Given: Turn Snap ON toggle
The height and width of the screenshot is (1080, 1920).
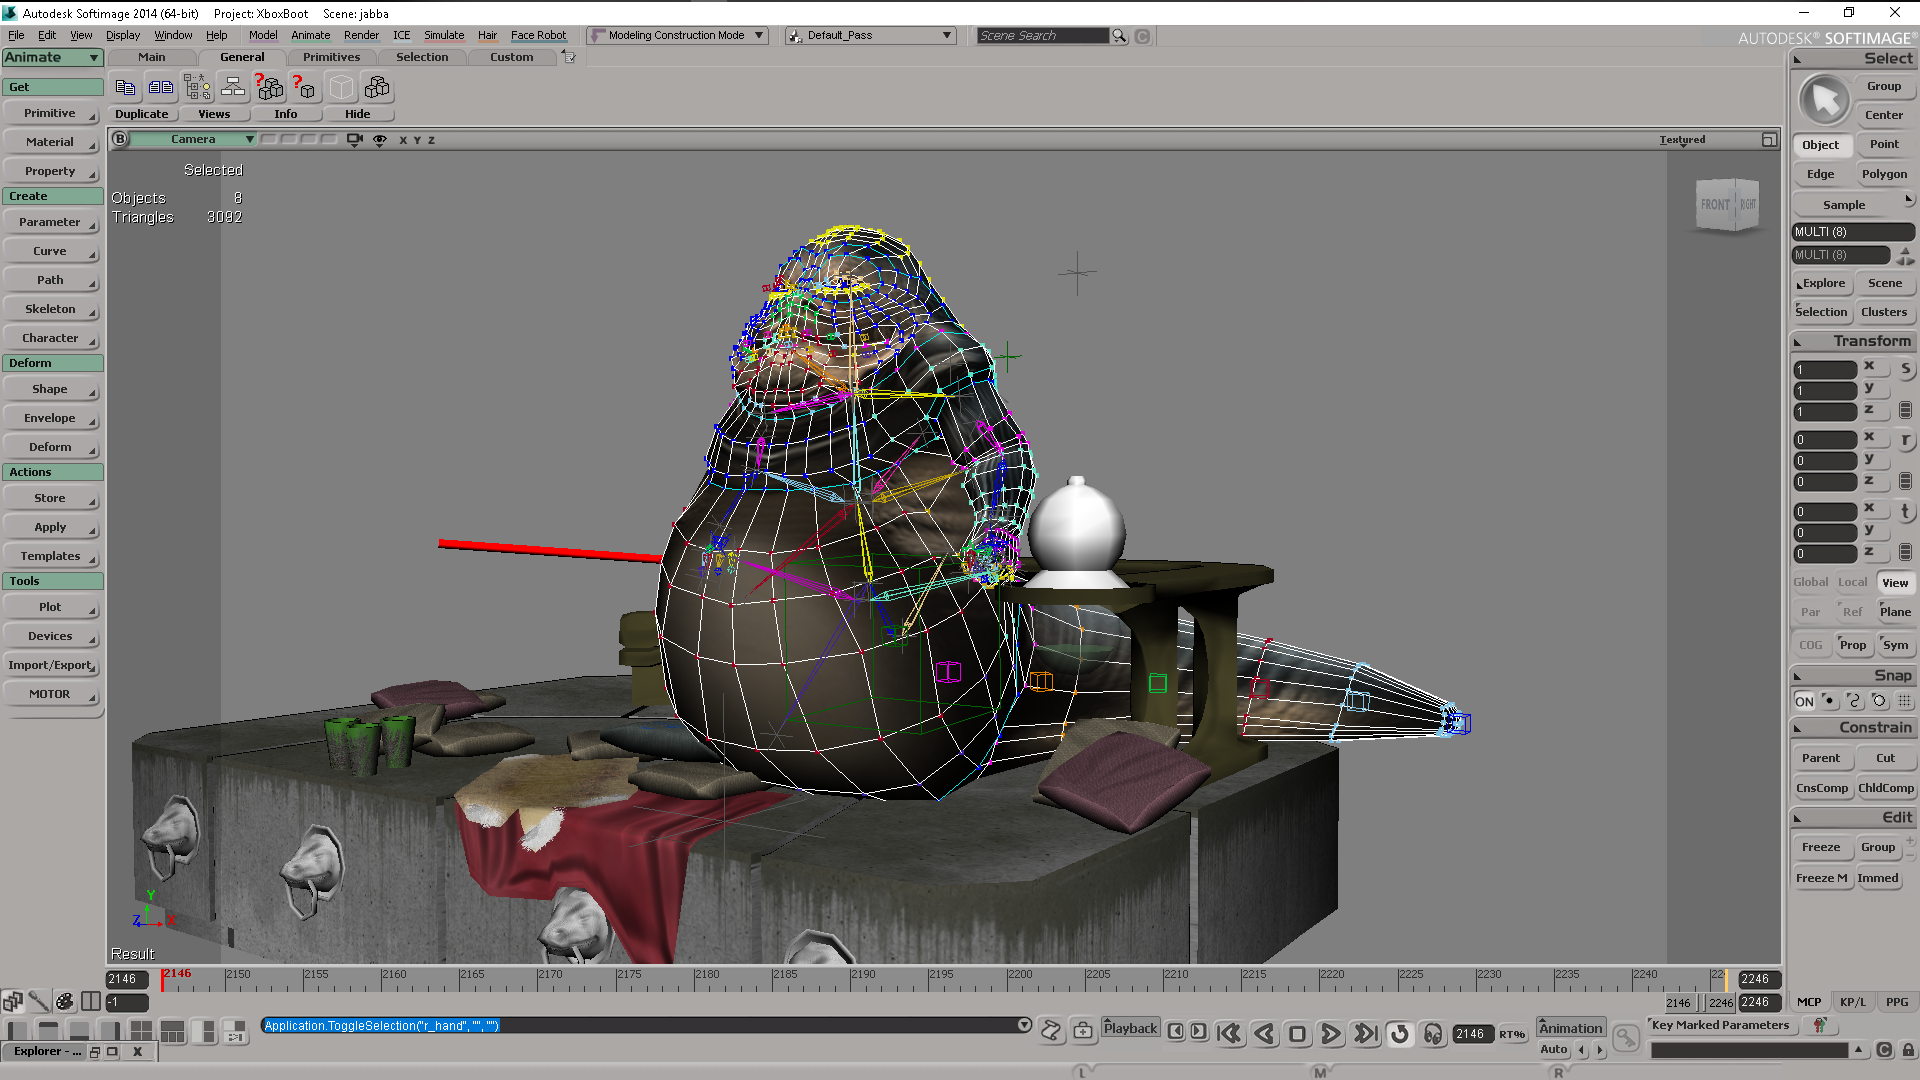Looking at the screenshot, I should (x=1804, y=701).
